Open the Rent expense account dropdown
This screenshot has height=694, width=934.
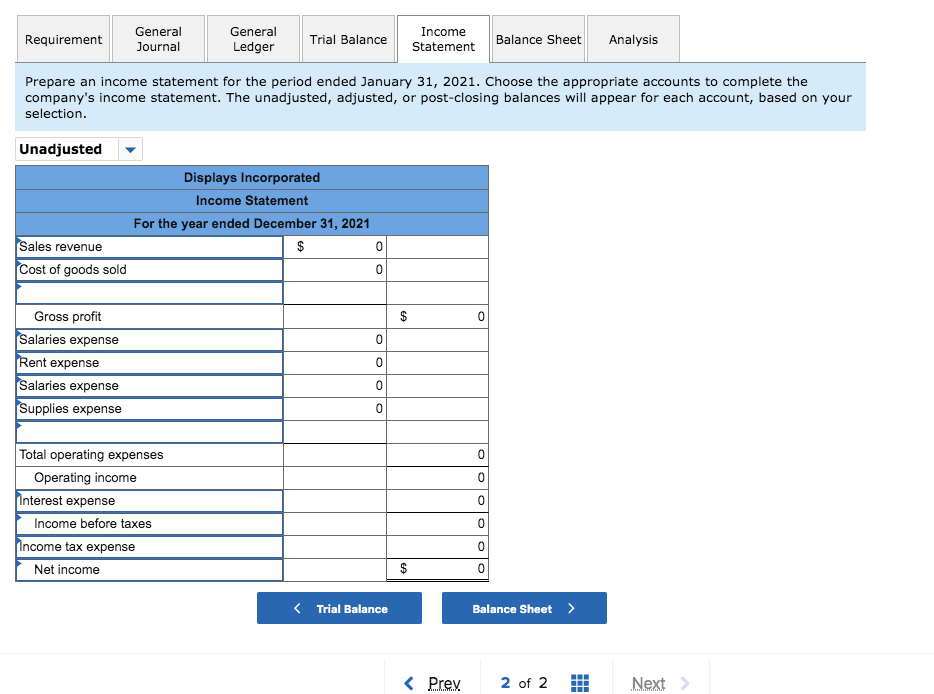pos(150,363)
